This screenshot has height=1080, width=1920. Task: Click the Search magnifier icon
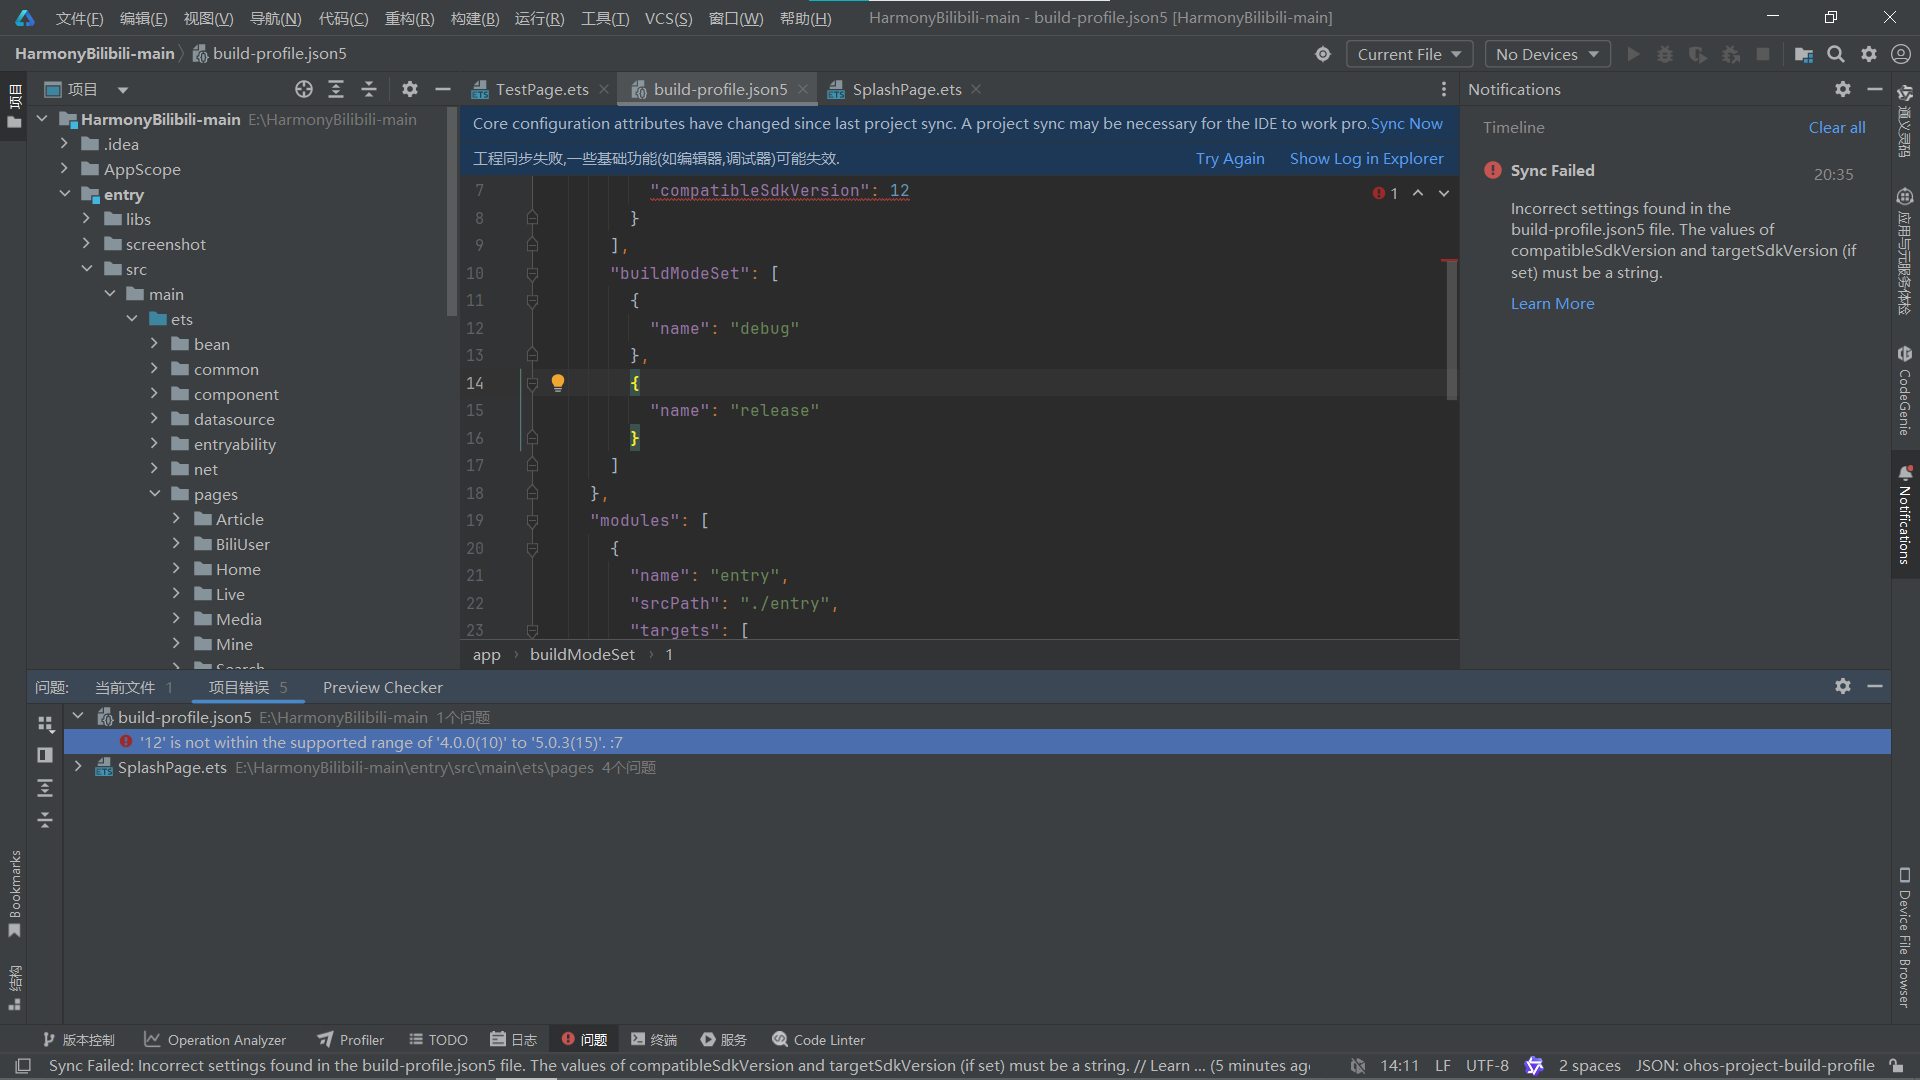[x=1836, y=54]
